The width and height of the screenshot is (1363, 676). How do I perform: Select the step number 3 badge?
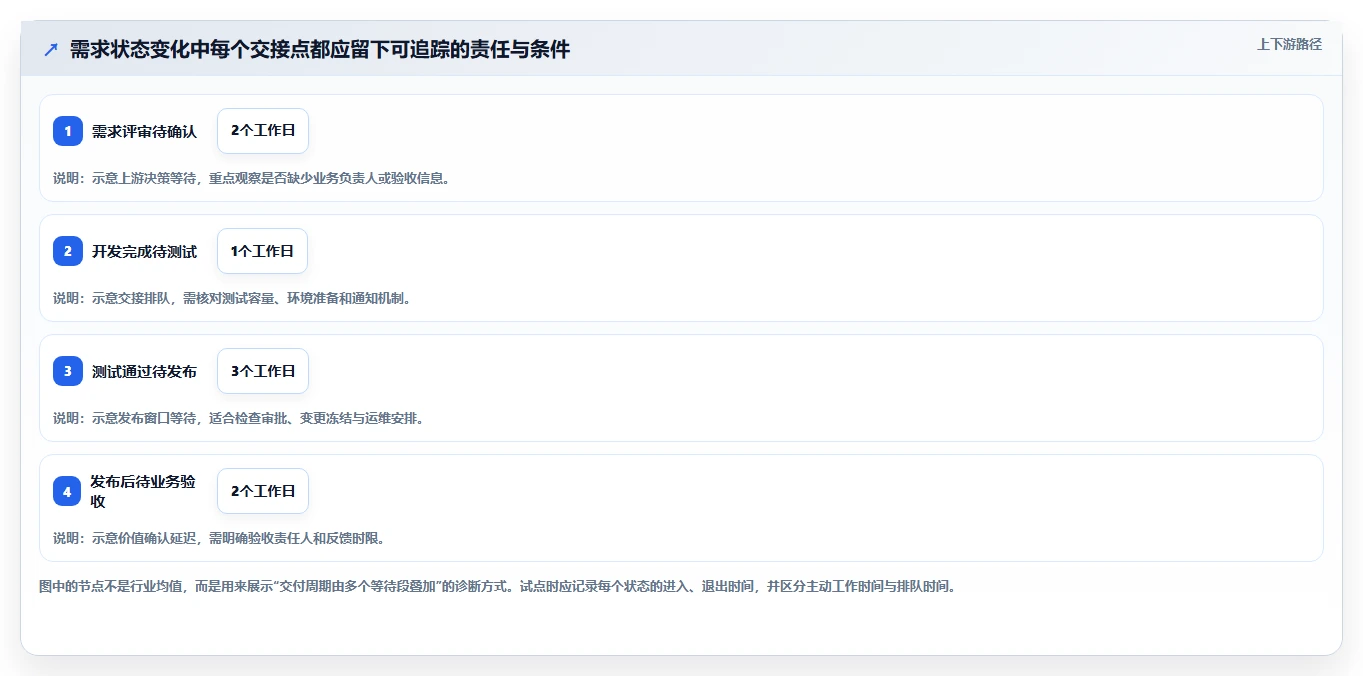68,371
